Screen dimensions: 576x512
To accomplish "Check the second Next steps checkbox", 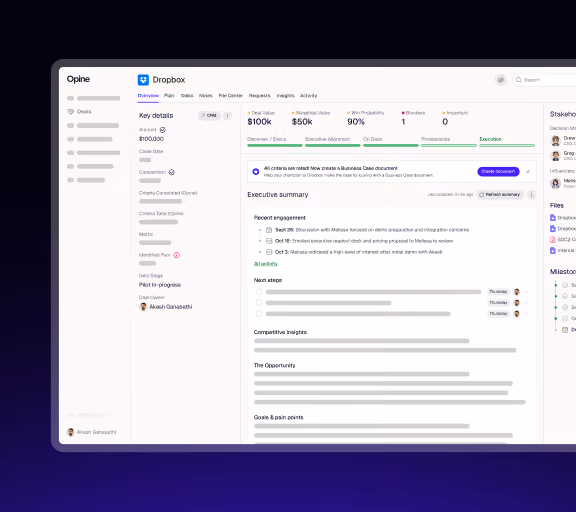I will coord(259,303).
